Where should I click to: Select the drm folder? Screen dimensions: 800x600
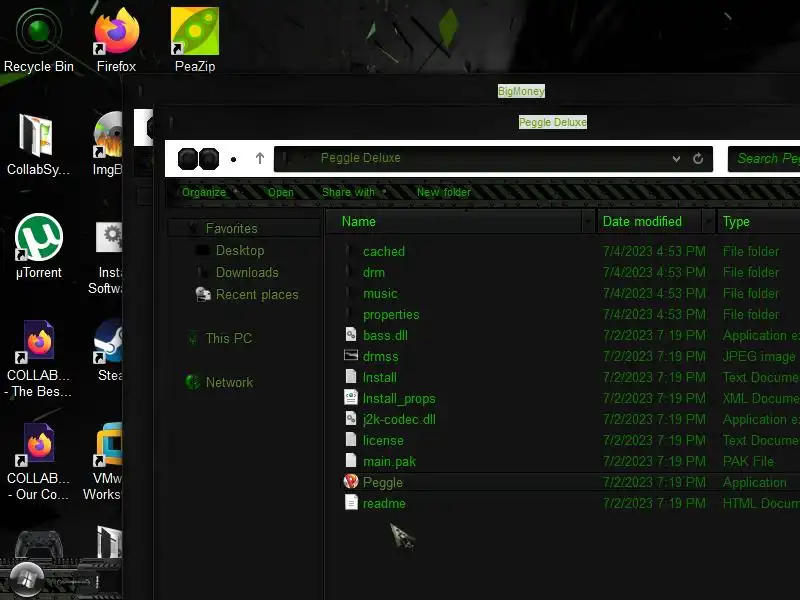[x=373, y=272]
